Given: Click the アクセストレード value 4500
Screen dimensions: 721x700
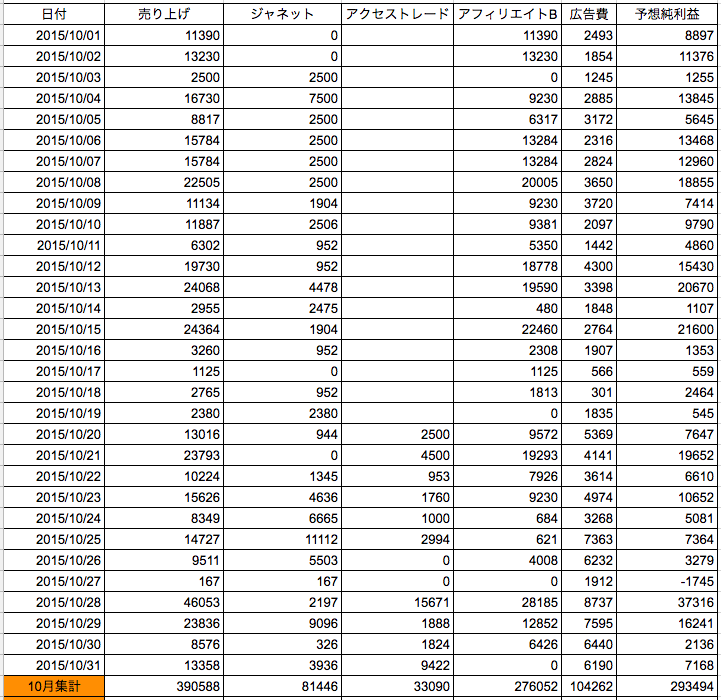Looking at the screenshot, I should tap(397, 455).
